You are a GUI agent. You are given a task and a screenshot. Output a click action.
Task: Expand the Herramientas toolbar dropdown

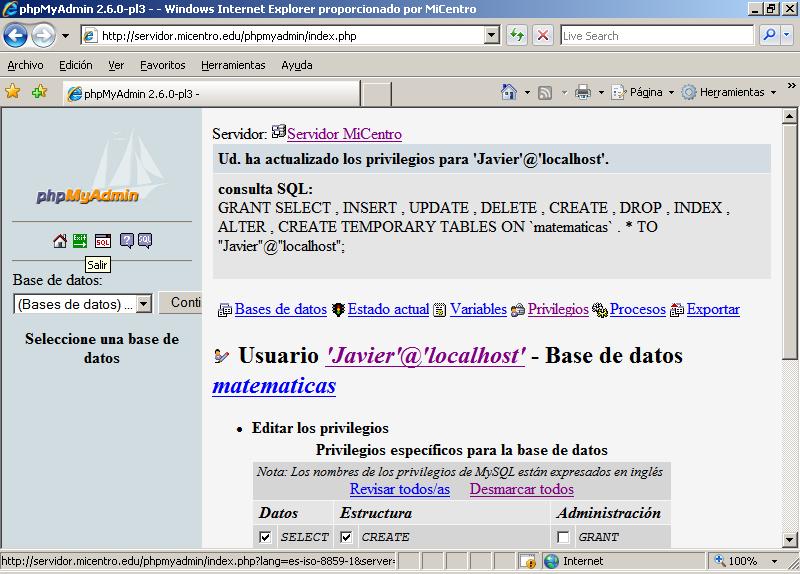[730, 92]
